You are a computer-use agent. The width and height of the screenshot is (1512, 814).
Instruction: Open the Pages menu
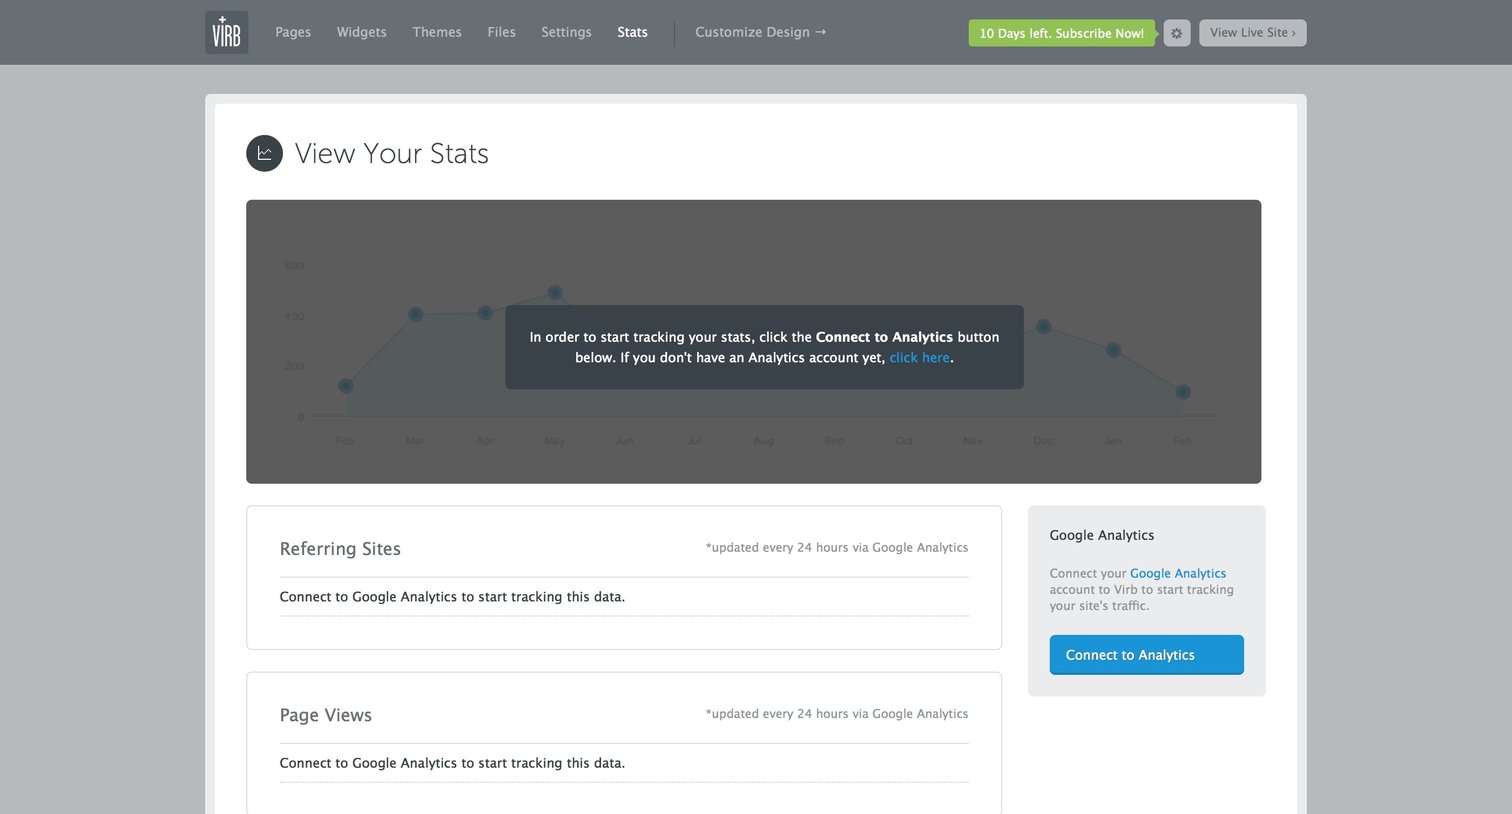point(293,32)
